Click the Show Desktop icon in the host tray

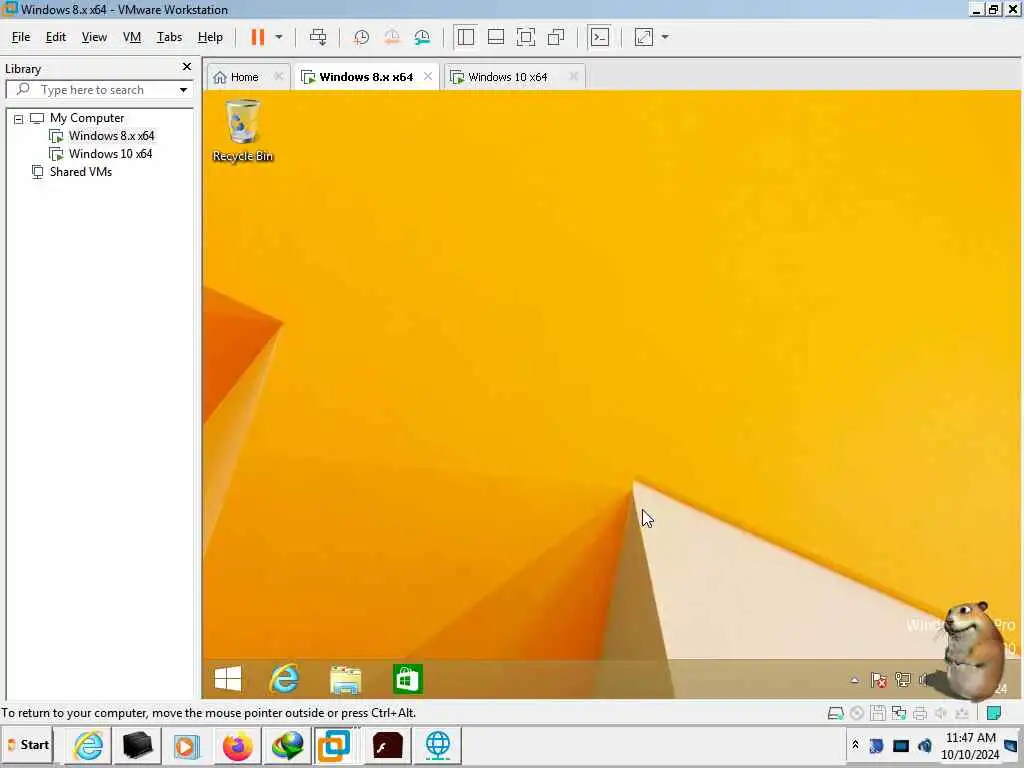[1011, 745]
